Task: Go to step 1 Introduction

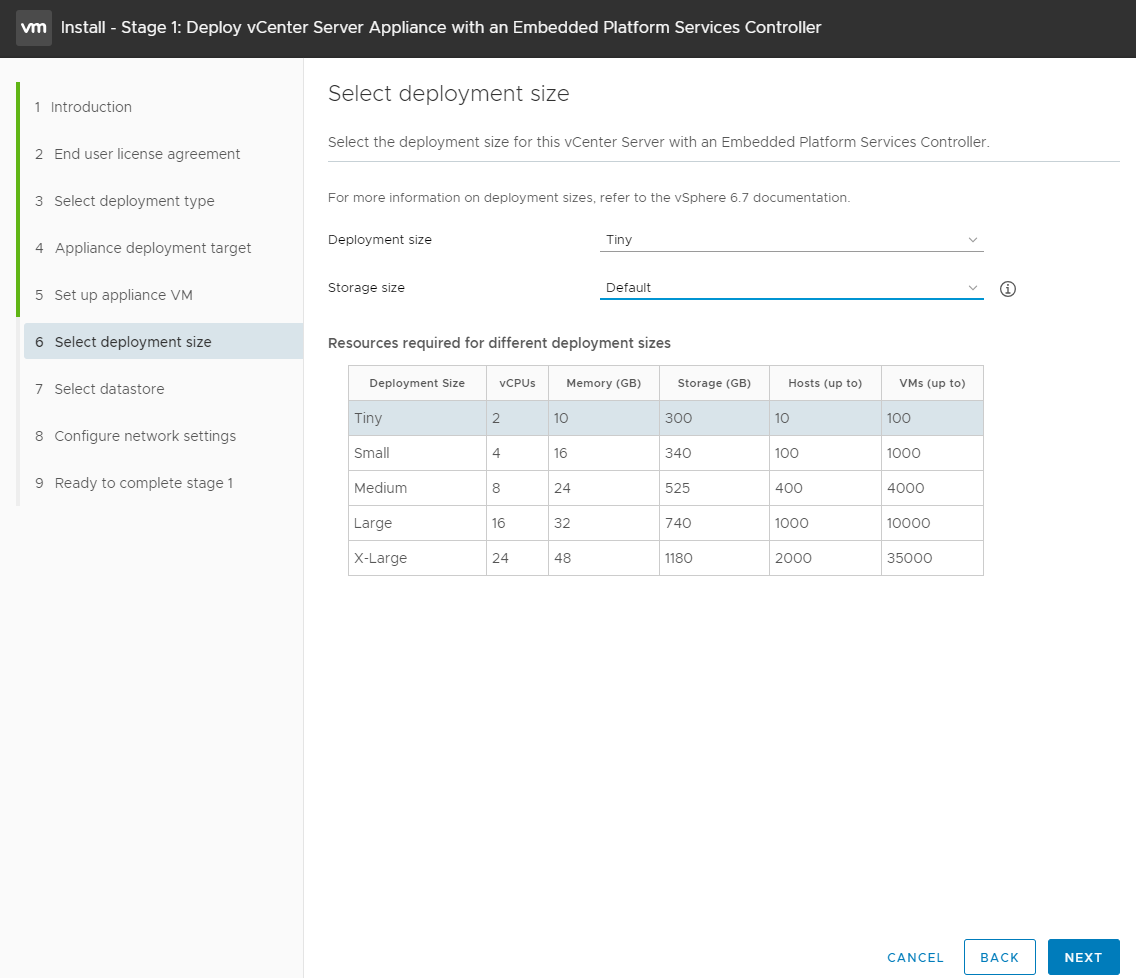Action: coord(83,107)
